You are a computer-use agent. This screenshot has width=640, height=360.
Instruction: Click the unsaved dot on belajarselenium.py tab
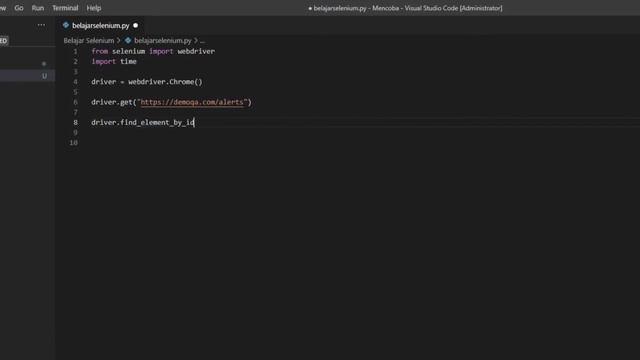tap(136, 25)
